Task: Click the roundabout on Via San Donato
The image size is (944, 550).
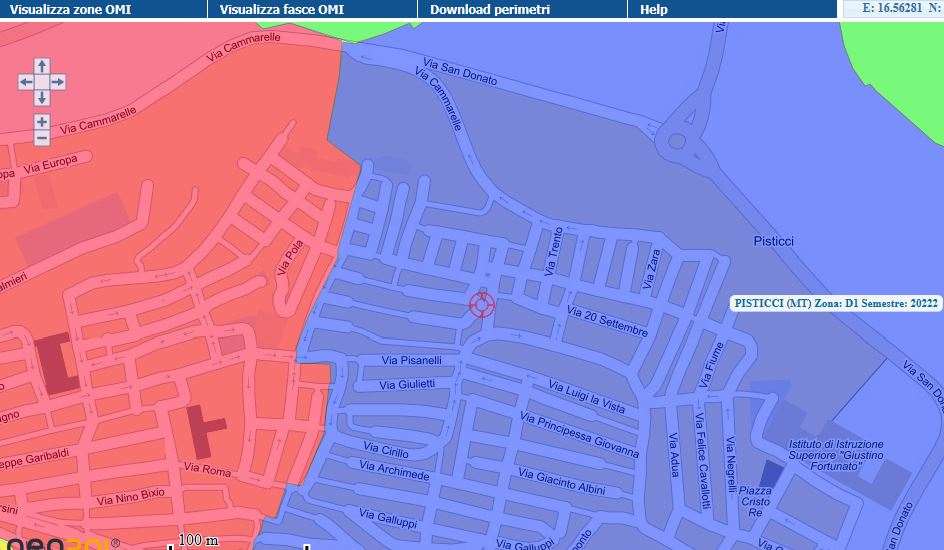Action: (x=676, y=141)
